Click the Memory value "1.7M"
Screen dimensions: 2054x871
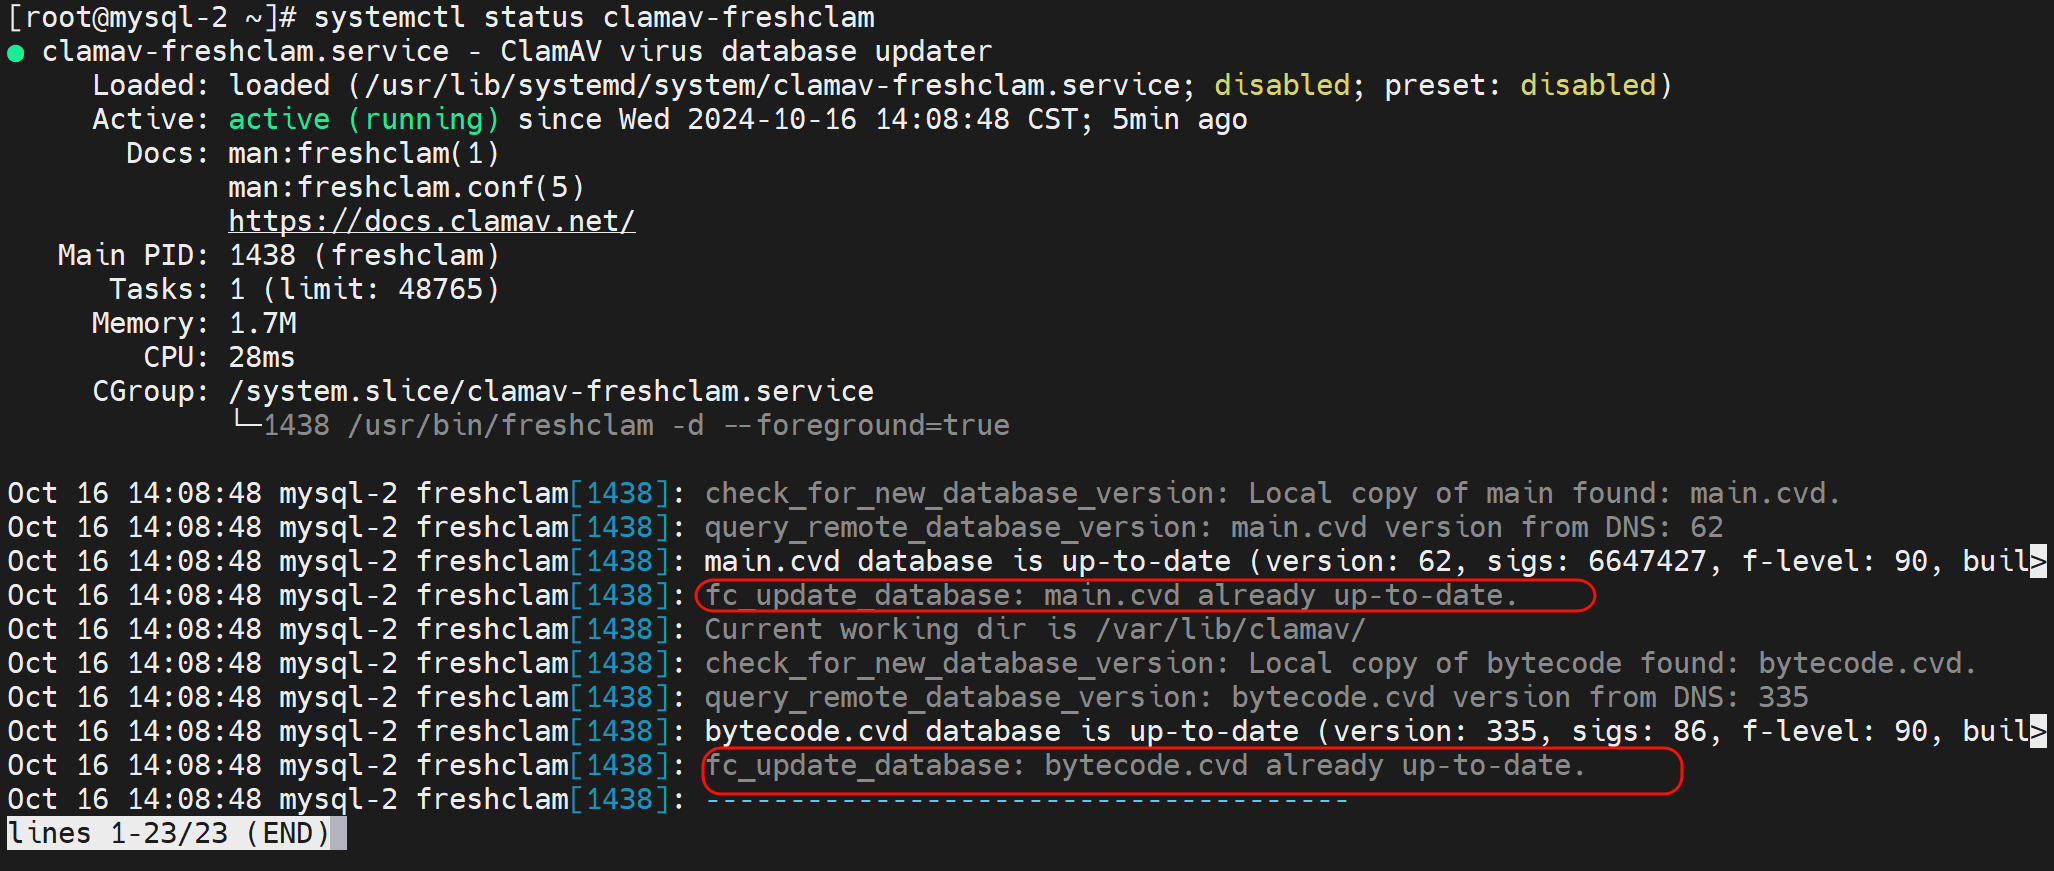(x=262, y=323)
